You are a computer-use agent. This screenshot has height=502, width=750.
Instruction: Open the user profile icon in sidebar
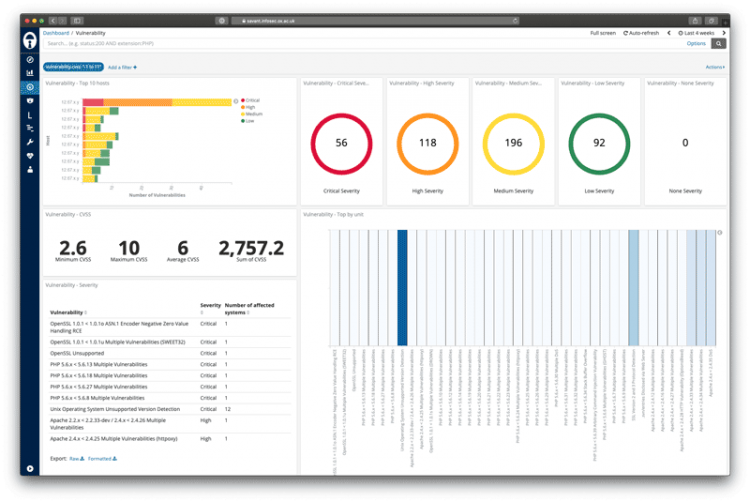[30, 169]
